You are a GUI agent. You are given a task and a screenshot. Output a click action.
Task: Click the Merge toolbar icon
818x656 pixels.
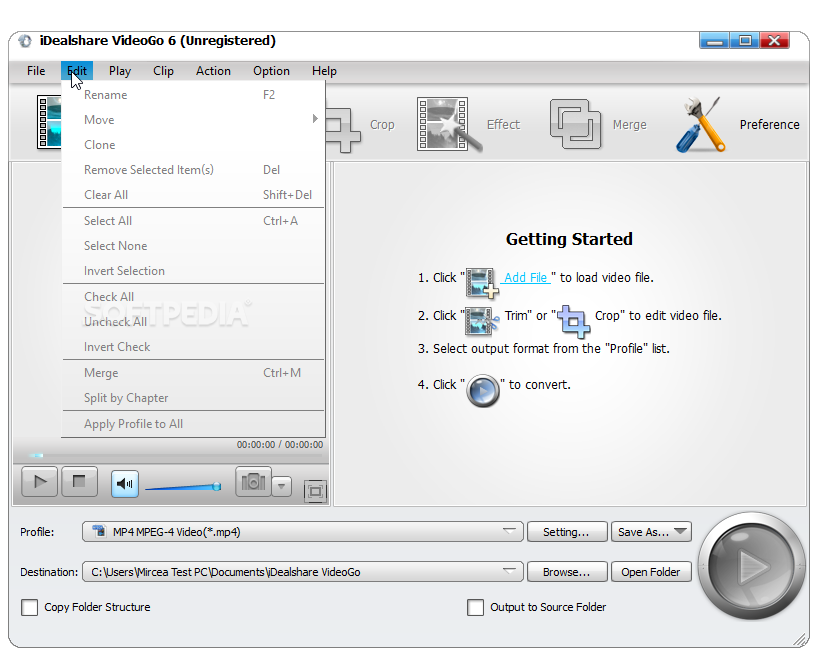tap(575, 124)
